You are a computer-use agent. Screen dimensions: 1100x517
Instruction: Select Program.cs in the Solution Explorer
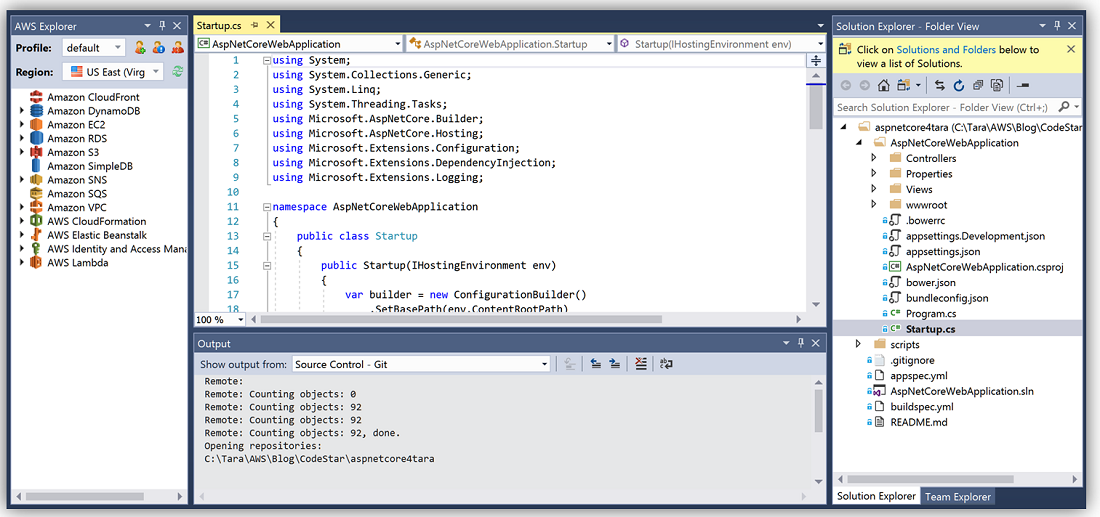pyautogui.click(x=930, y=313)
